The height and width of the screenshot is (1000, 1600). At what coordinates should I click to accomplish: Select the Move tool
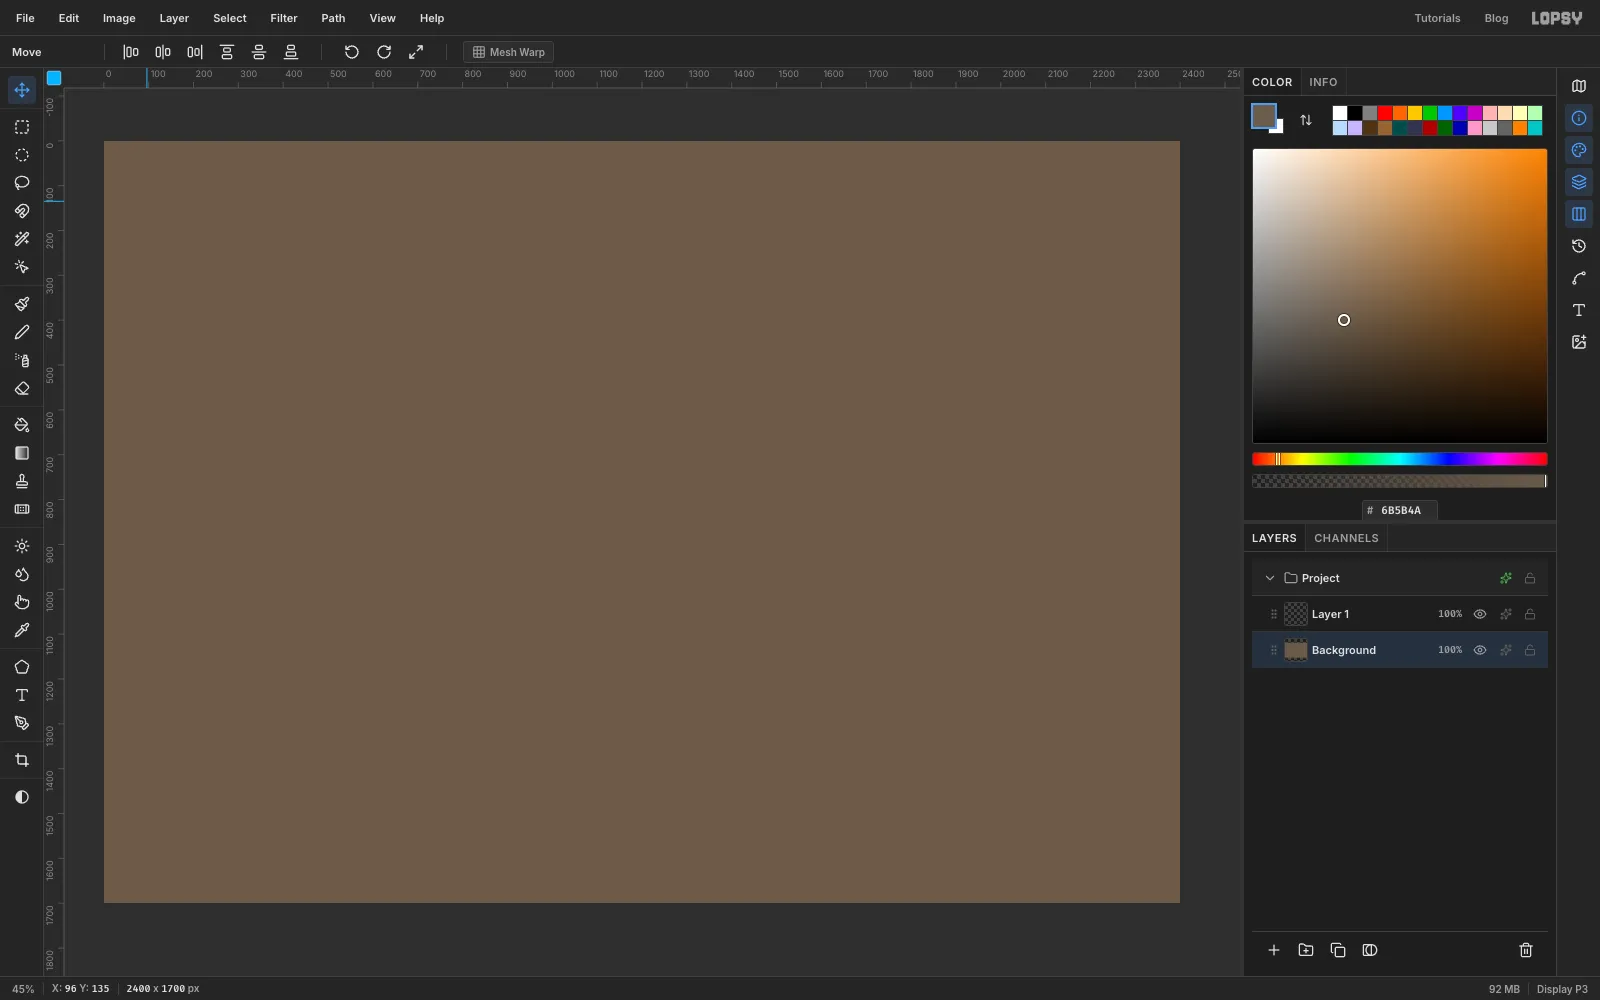[22, 90]
